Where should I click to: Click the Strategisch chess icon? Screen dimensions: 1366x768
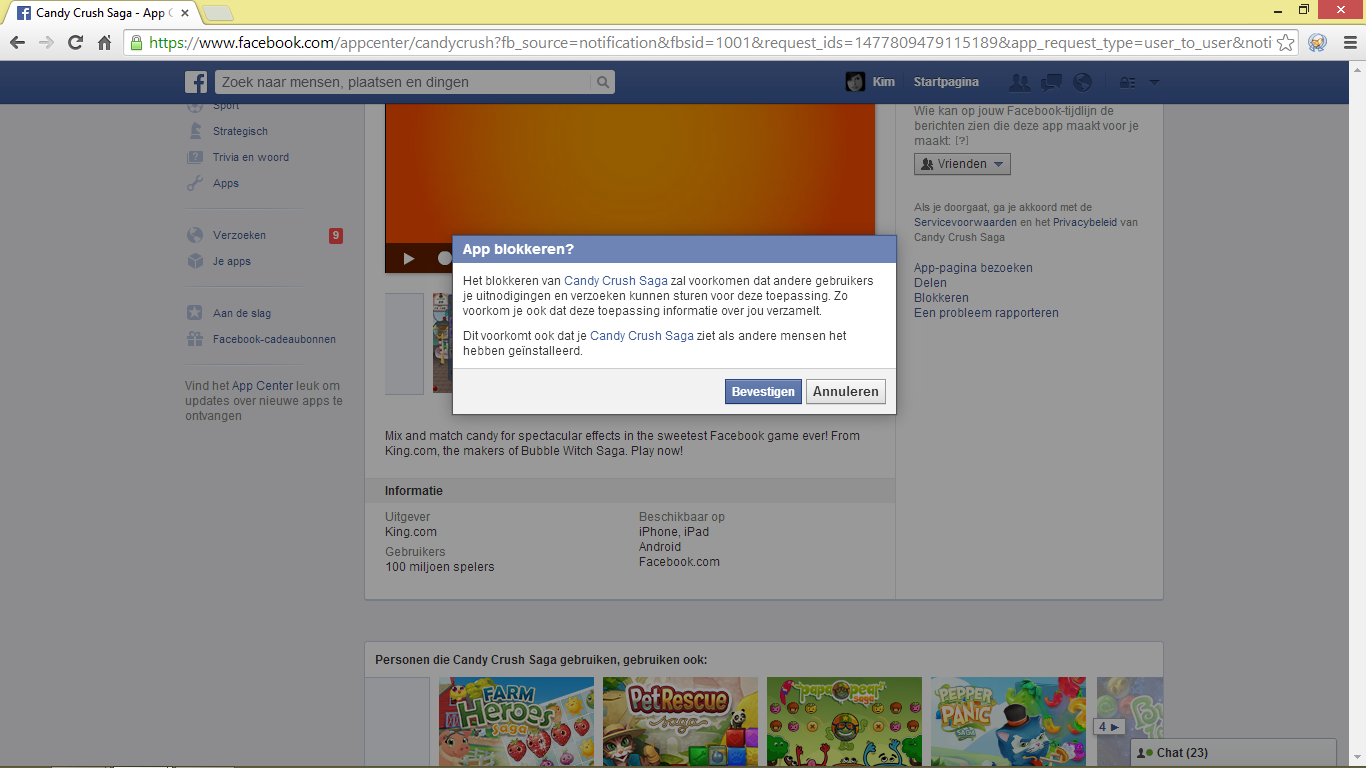[x=195, y=131]
